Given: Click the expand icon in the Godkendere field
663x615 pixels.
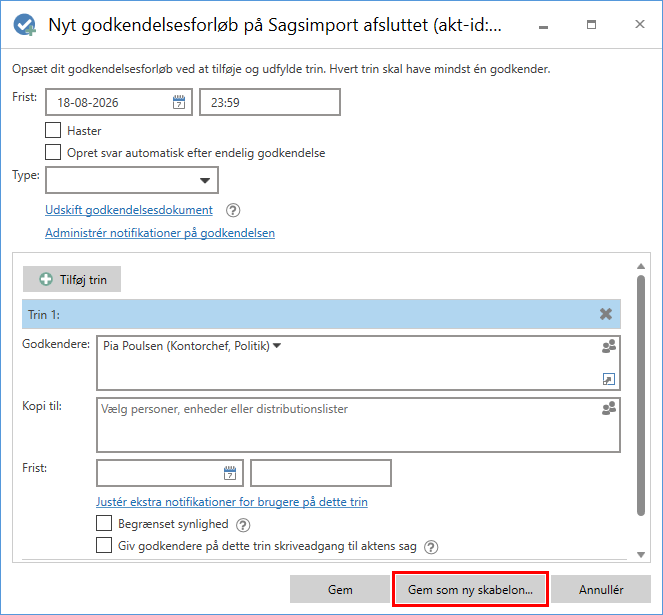Looking at the screenshot, I should [x=608, y=379].
